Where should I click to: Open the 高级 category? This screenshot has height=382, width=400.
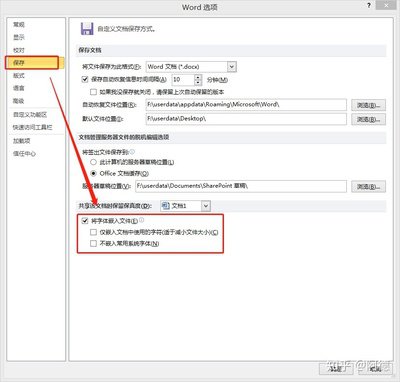[19, 101]
